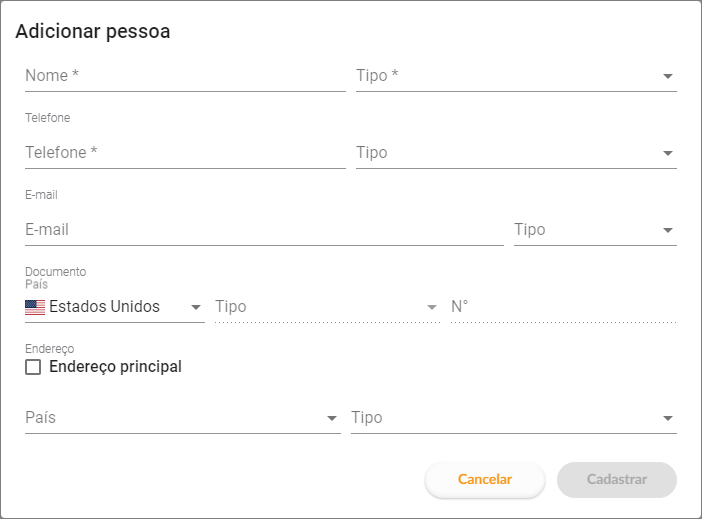The image size is (702, 519).
Task: Open the Estados Unidos country dropdown
Action: pos(115,307)
